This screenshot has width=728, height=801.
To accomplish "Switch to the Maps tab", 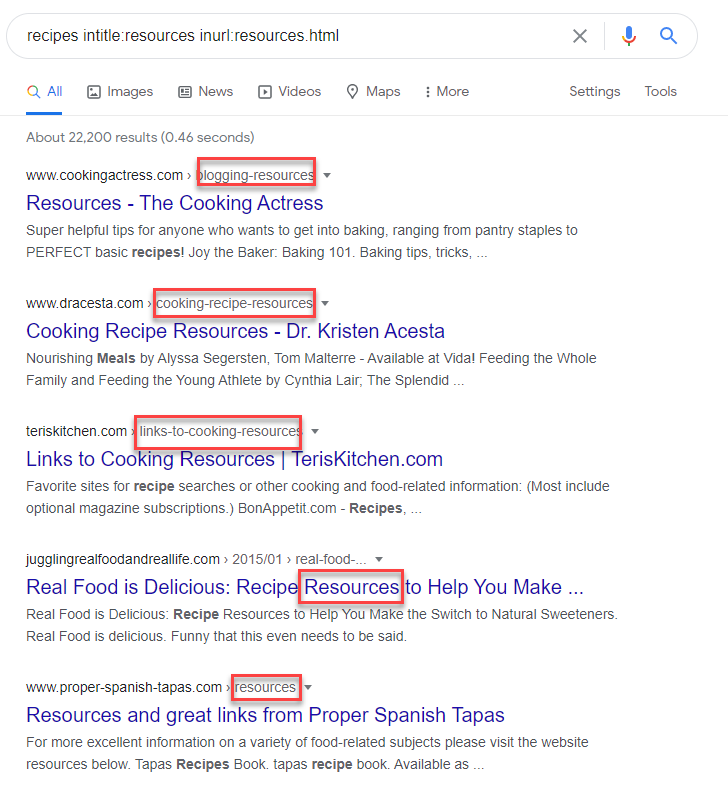I will pyautogui.click(x=373, y=92).
